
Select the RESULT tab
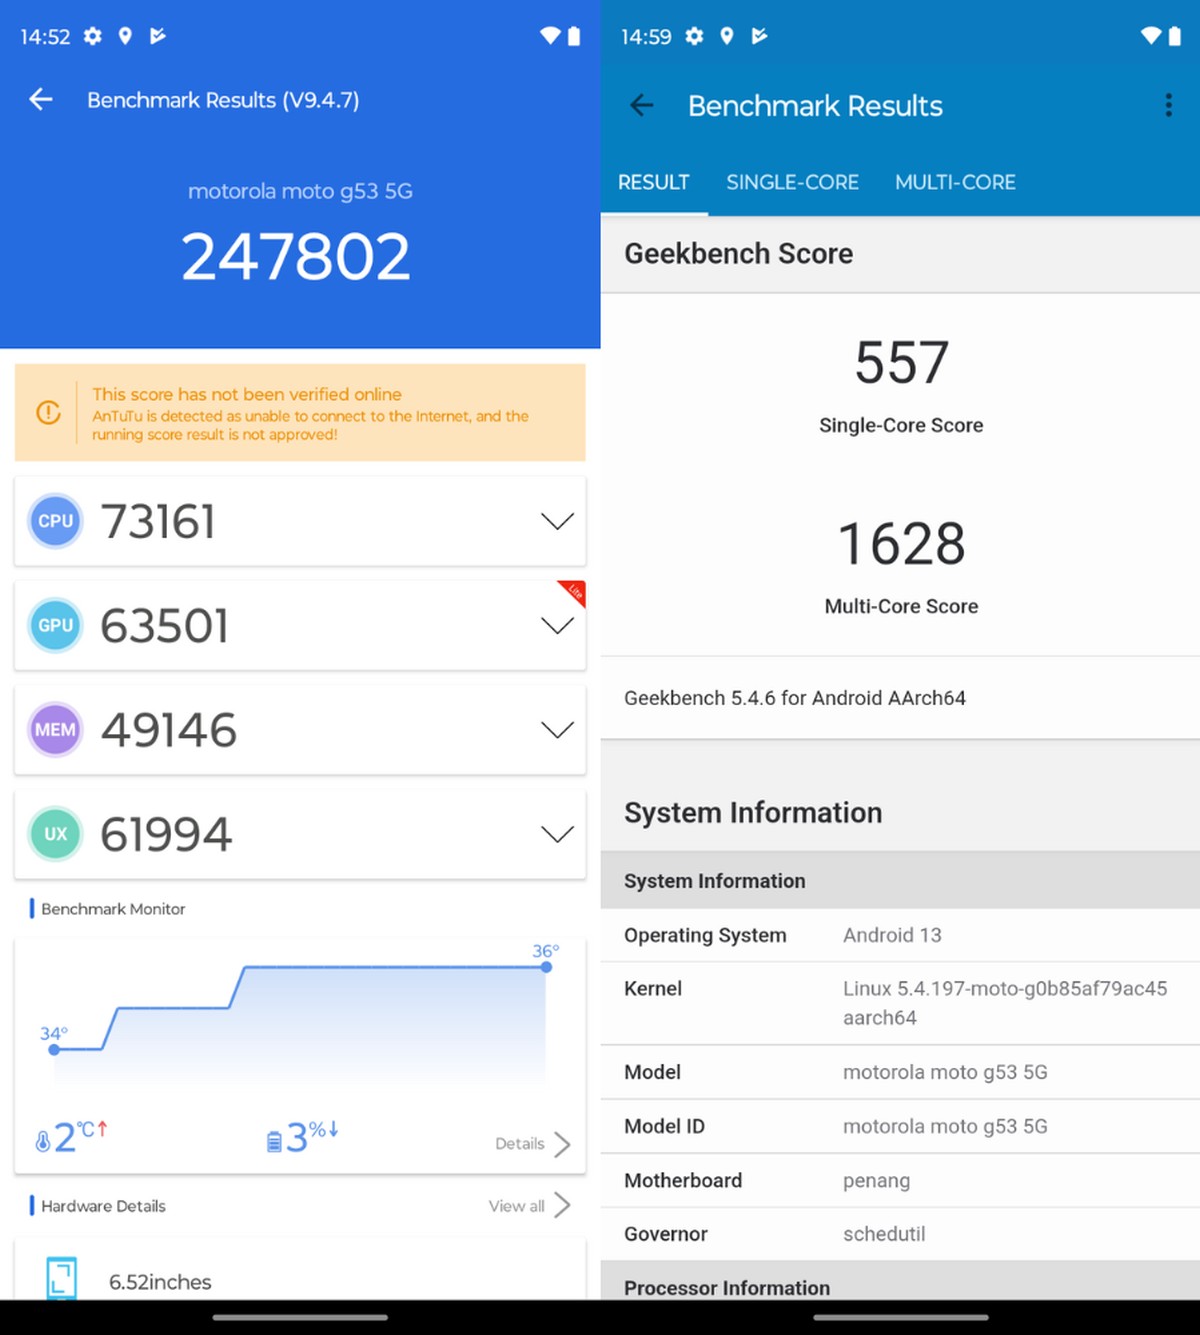[x=653, y=182]
